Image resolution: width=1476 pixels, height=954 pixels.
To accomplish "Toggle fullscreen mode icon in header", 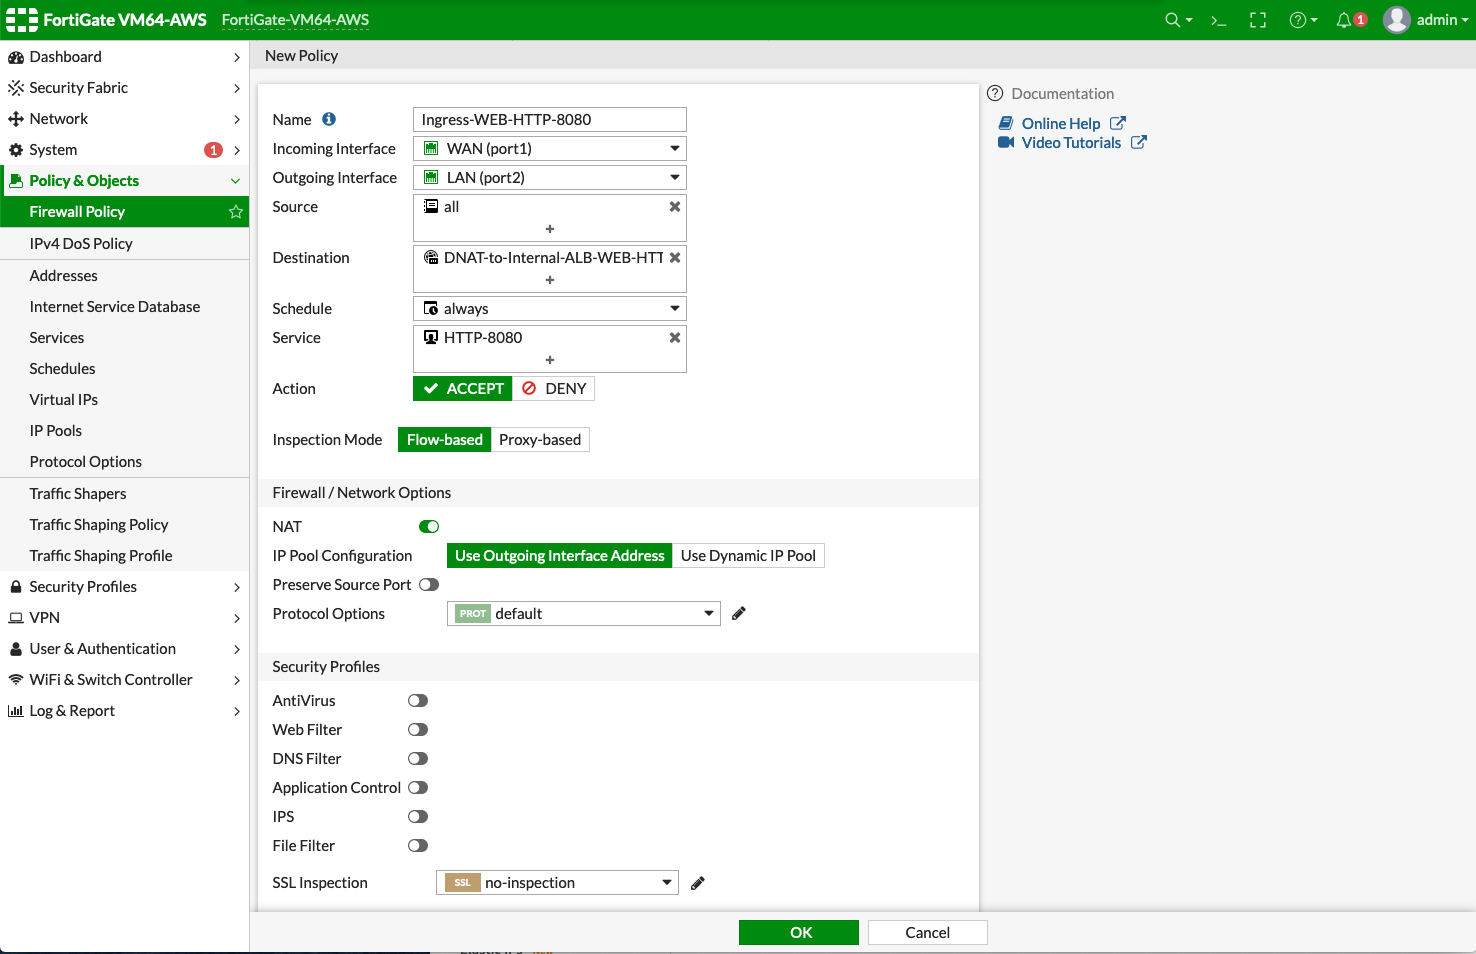I will click(1258, 20).
